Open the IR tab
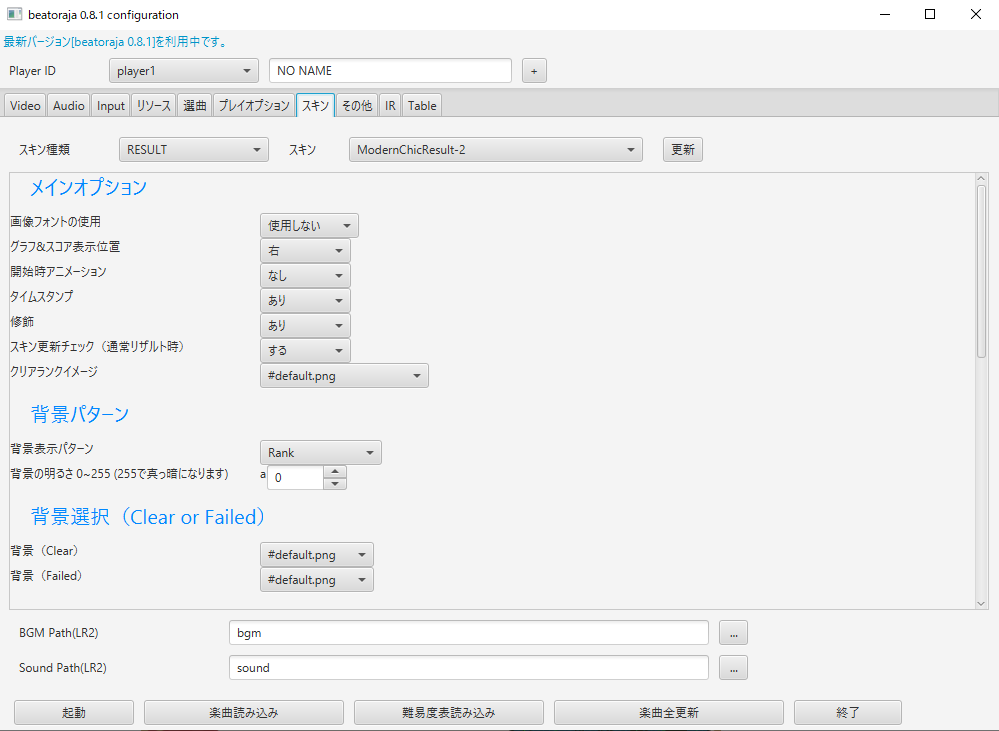The image size is (999, 731). coord(390,105)
